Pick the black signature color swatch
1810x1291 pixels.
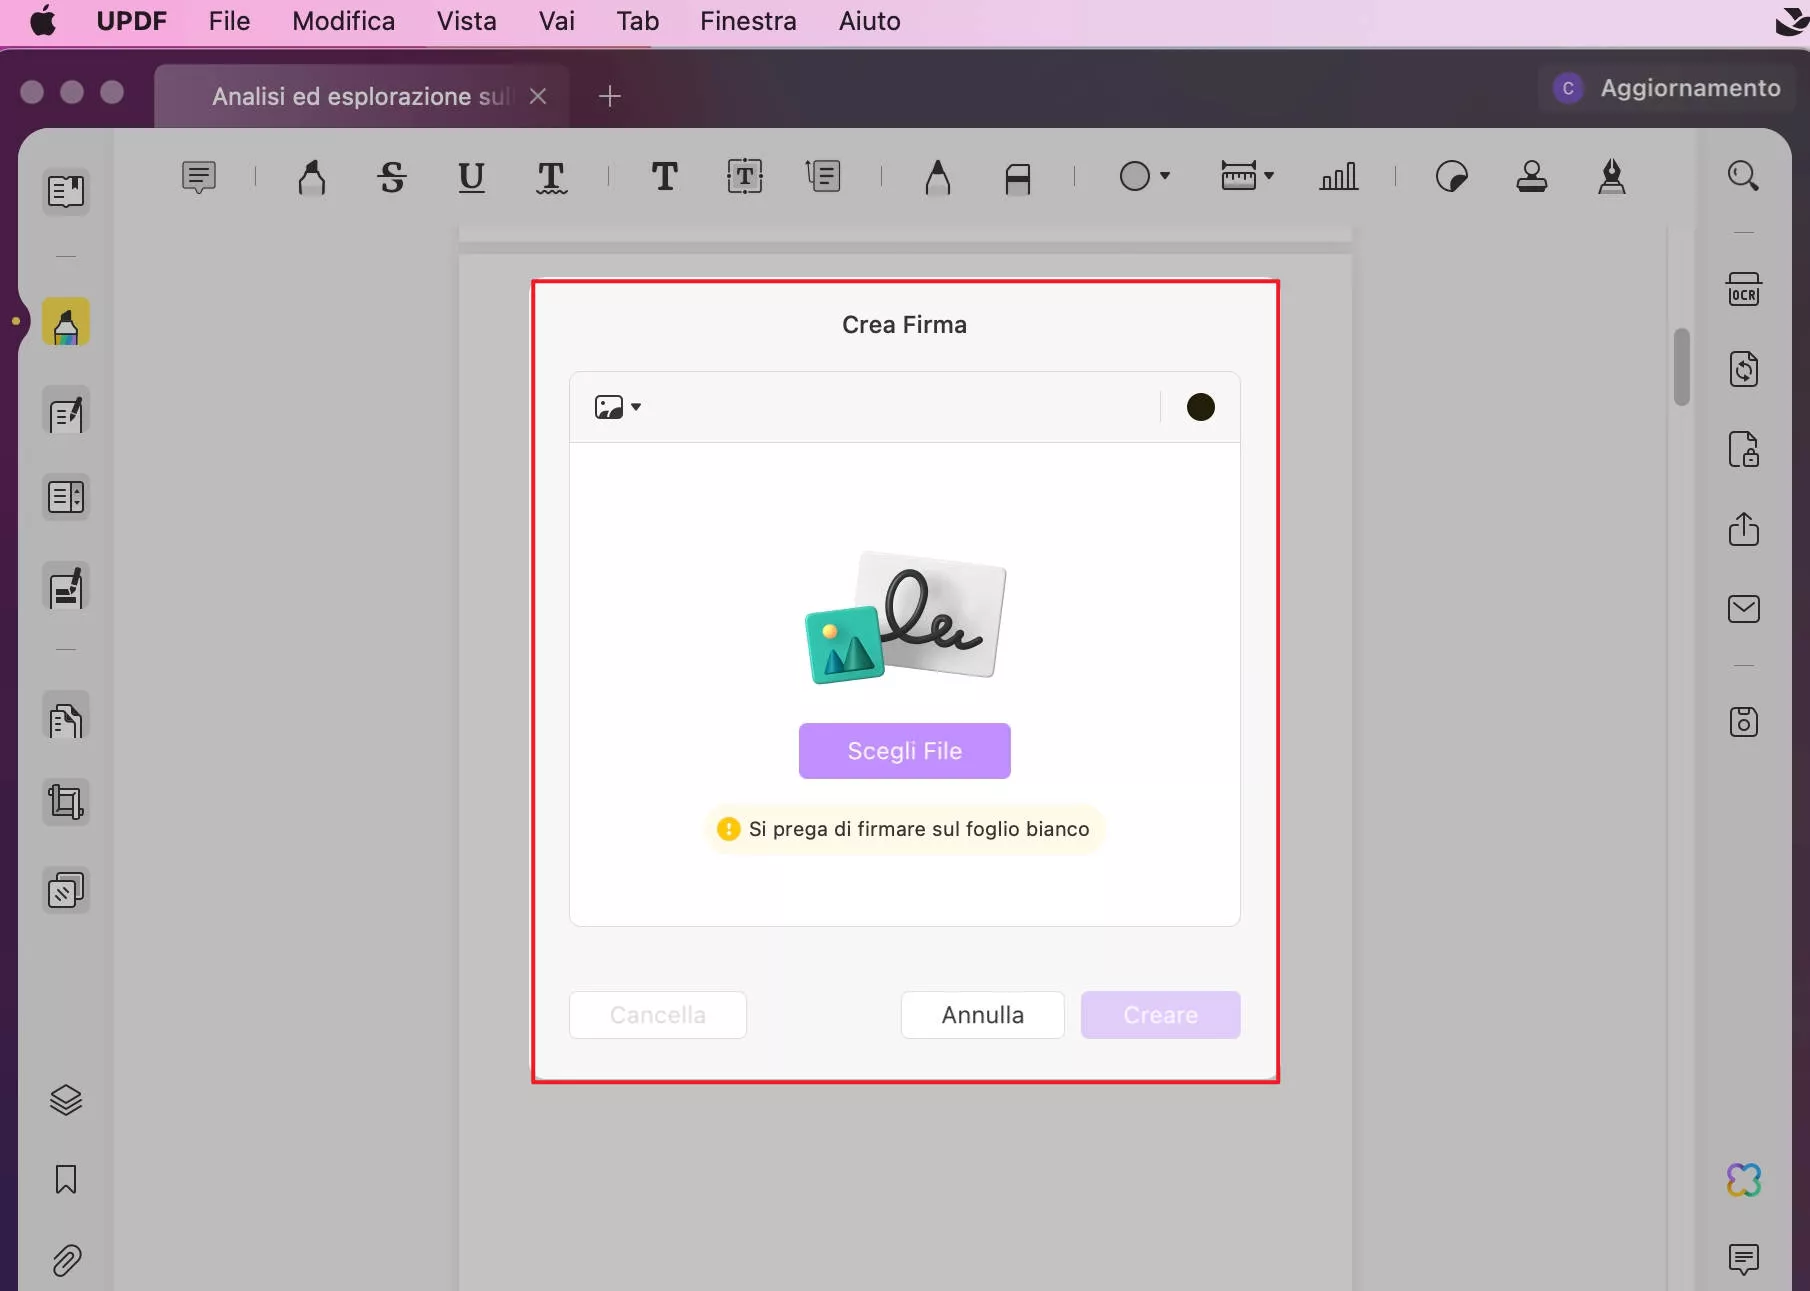tap(1200, 407)
